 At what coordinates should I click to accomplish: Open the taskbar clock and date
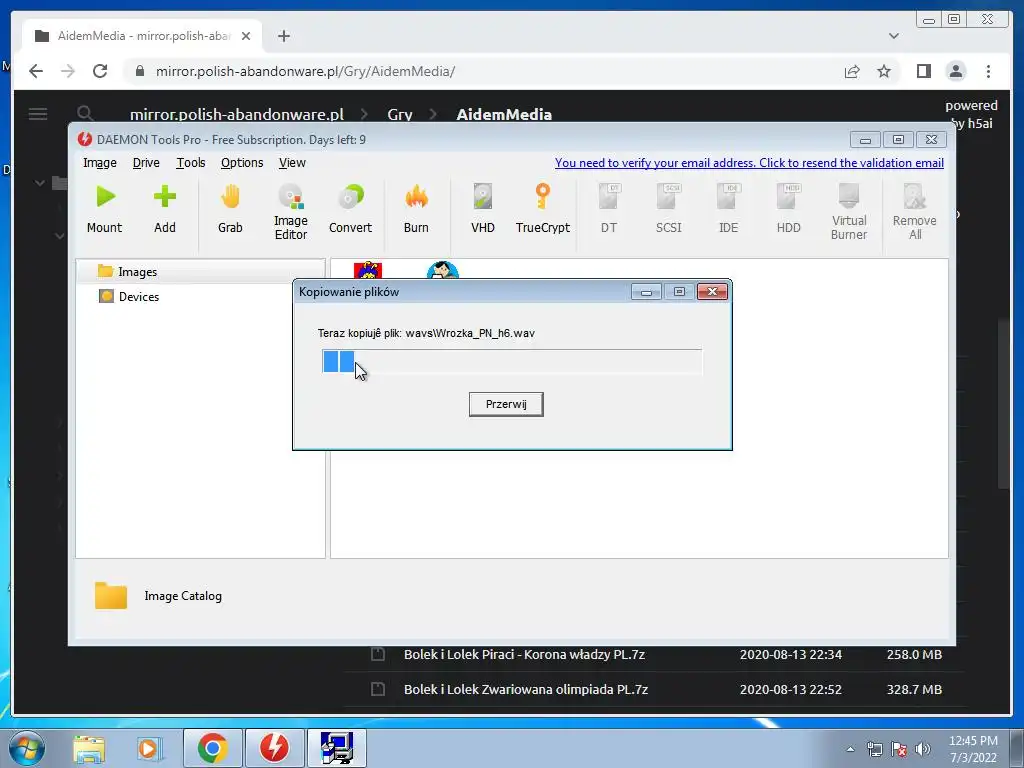tap(973, 749)
